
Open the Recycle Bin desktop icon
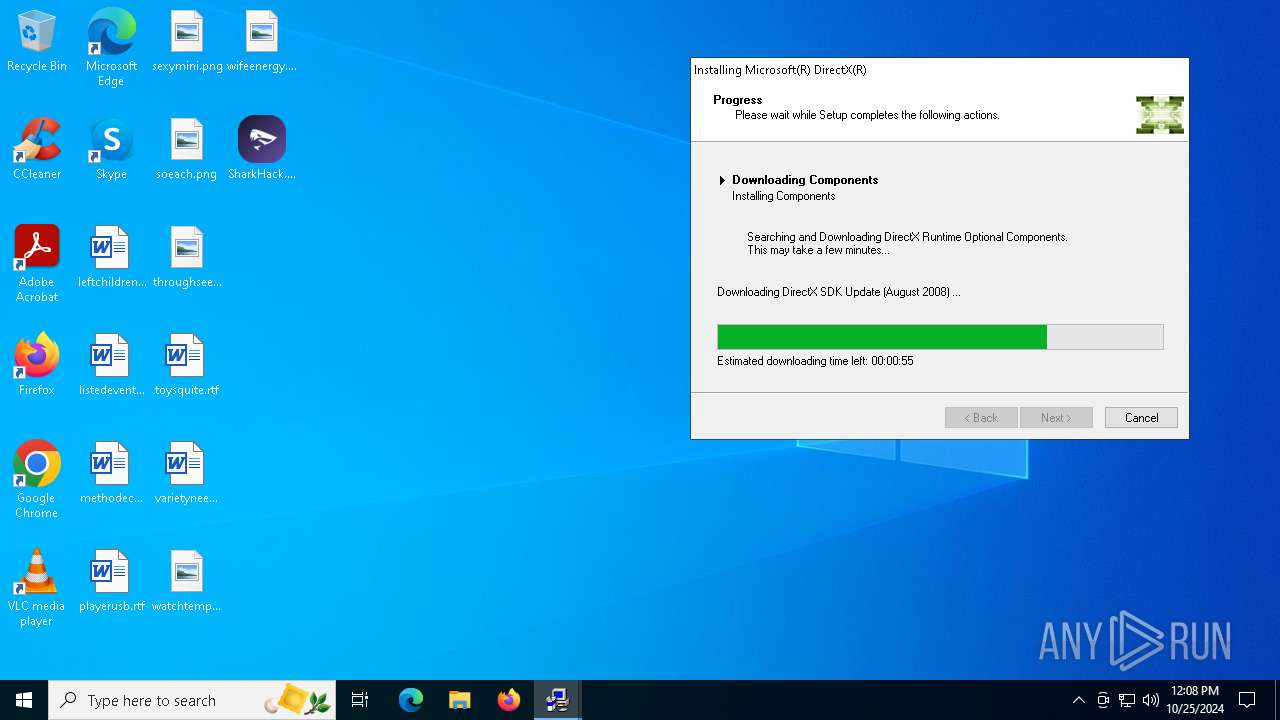37,42
